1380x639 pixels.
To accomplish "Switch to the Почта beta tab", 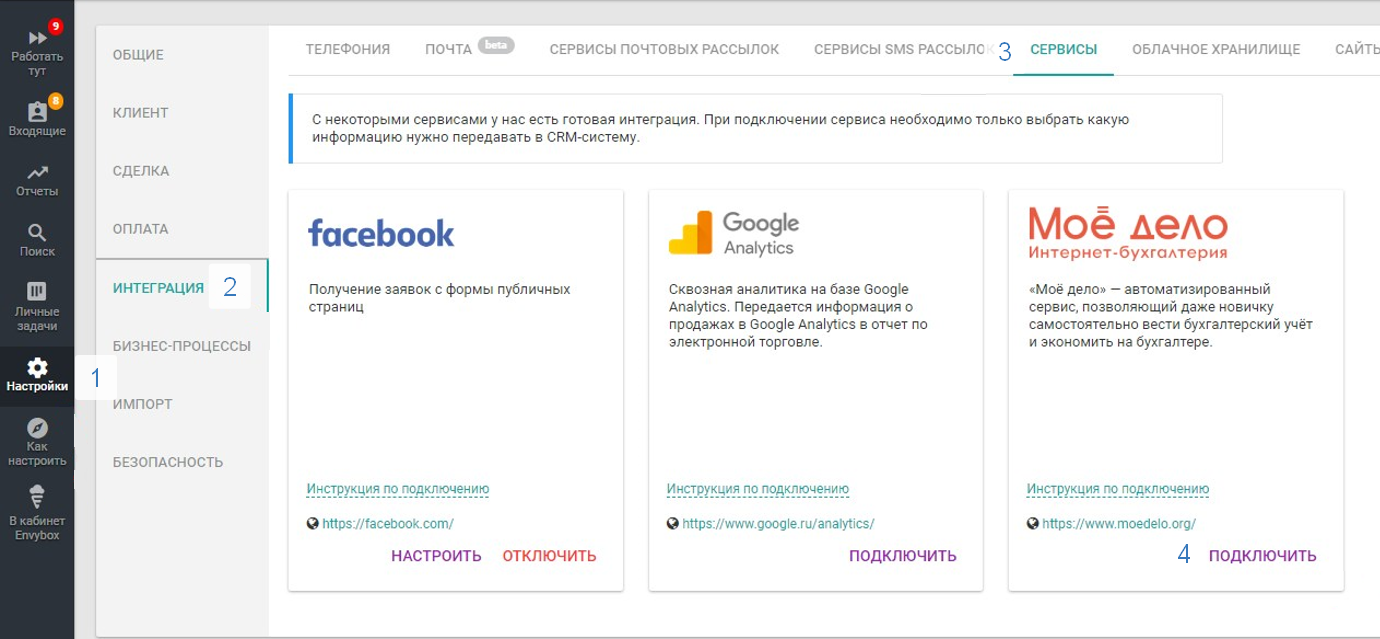I will tap(470, 49).
